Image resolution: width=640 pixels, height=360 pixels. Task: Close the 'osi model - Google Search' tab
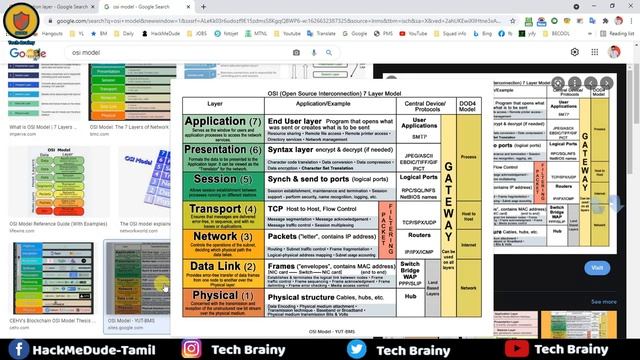188,7
